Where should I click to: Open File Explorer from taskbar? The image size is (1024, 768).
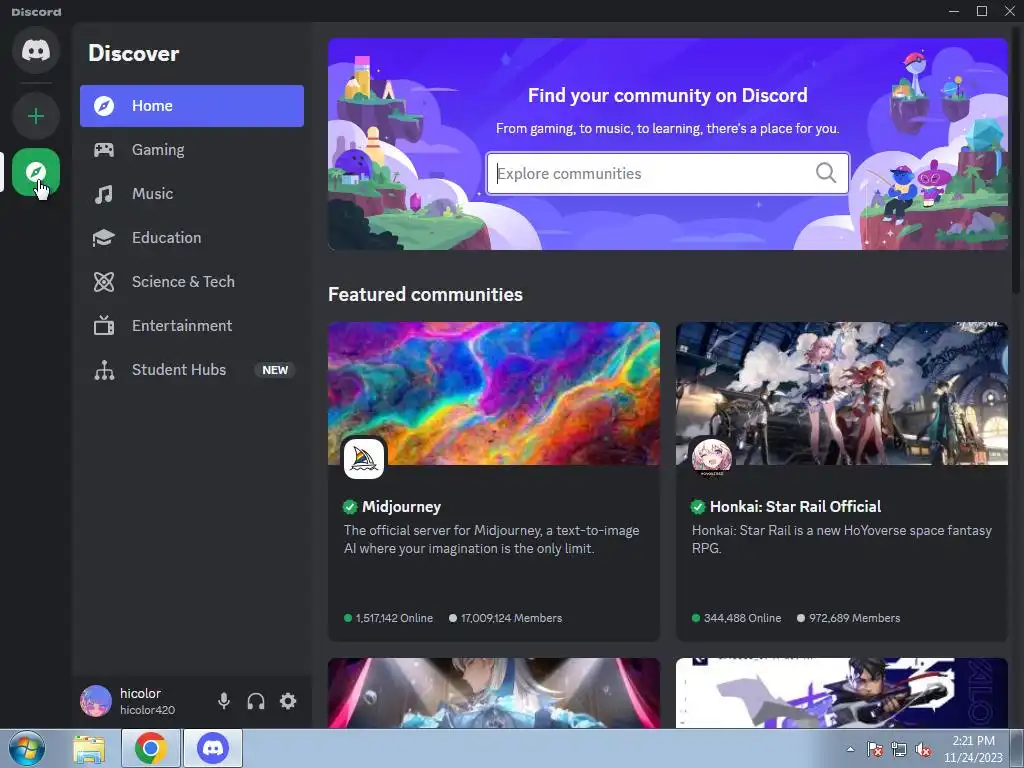89,748
